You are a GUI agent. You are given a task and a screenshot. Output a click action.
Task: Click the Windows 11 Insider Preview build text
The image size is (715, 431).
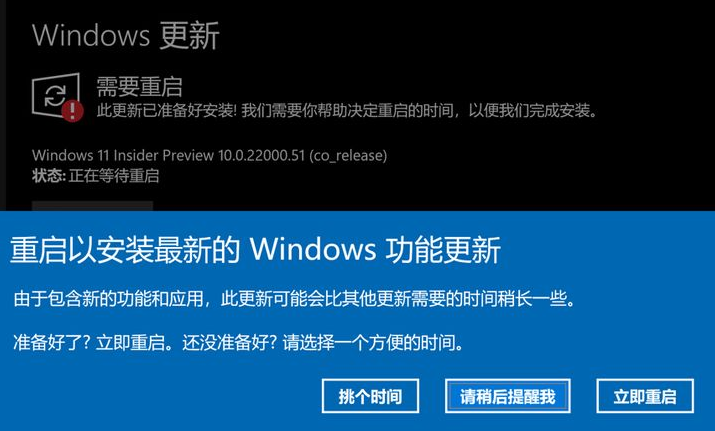210,156
